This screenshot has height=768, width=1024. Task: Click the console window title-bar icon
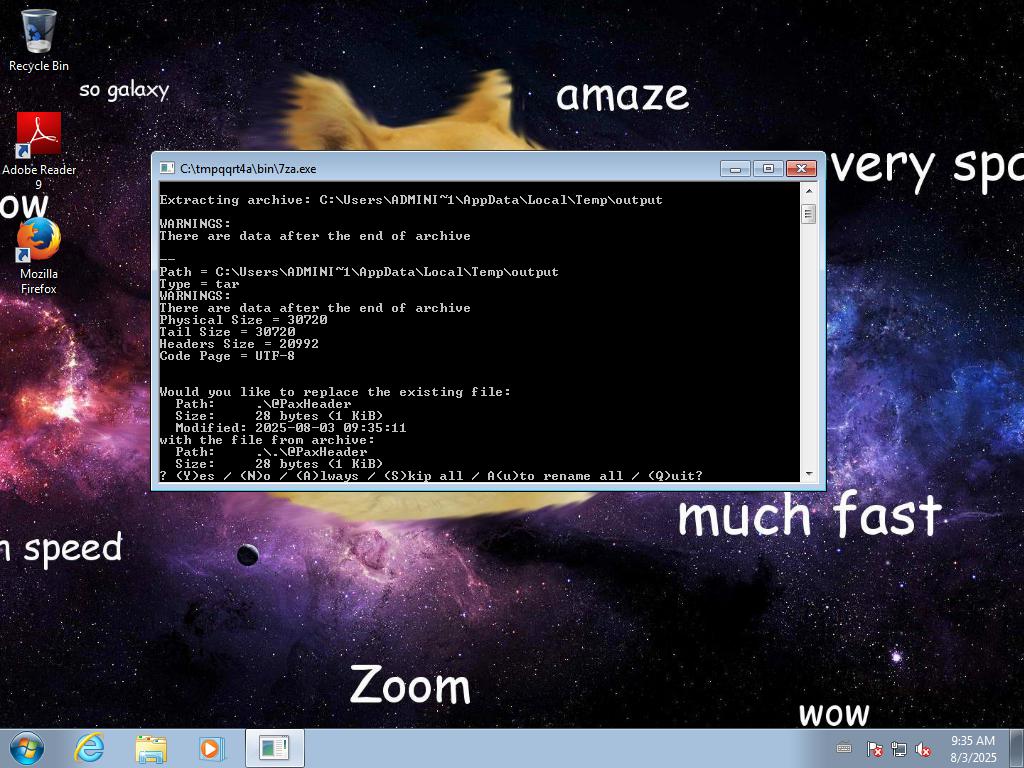[167, 168]
